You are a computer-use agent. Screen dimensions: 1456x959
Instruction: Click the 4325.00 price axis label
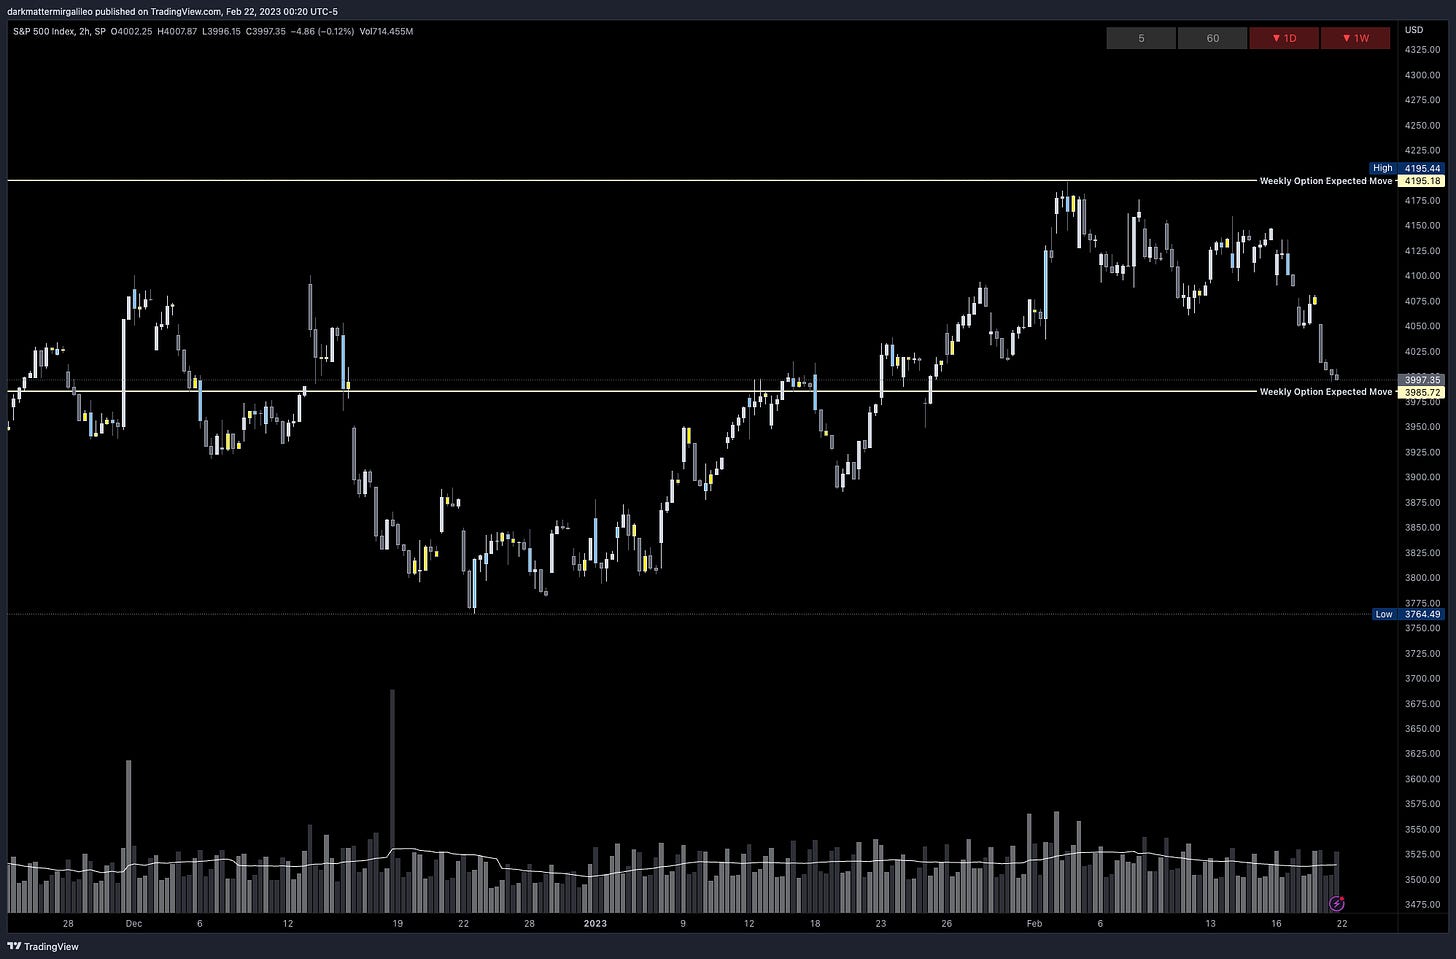[1422, 49]
